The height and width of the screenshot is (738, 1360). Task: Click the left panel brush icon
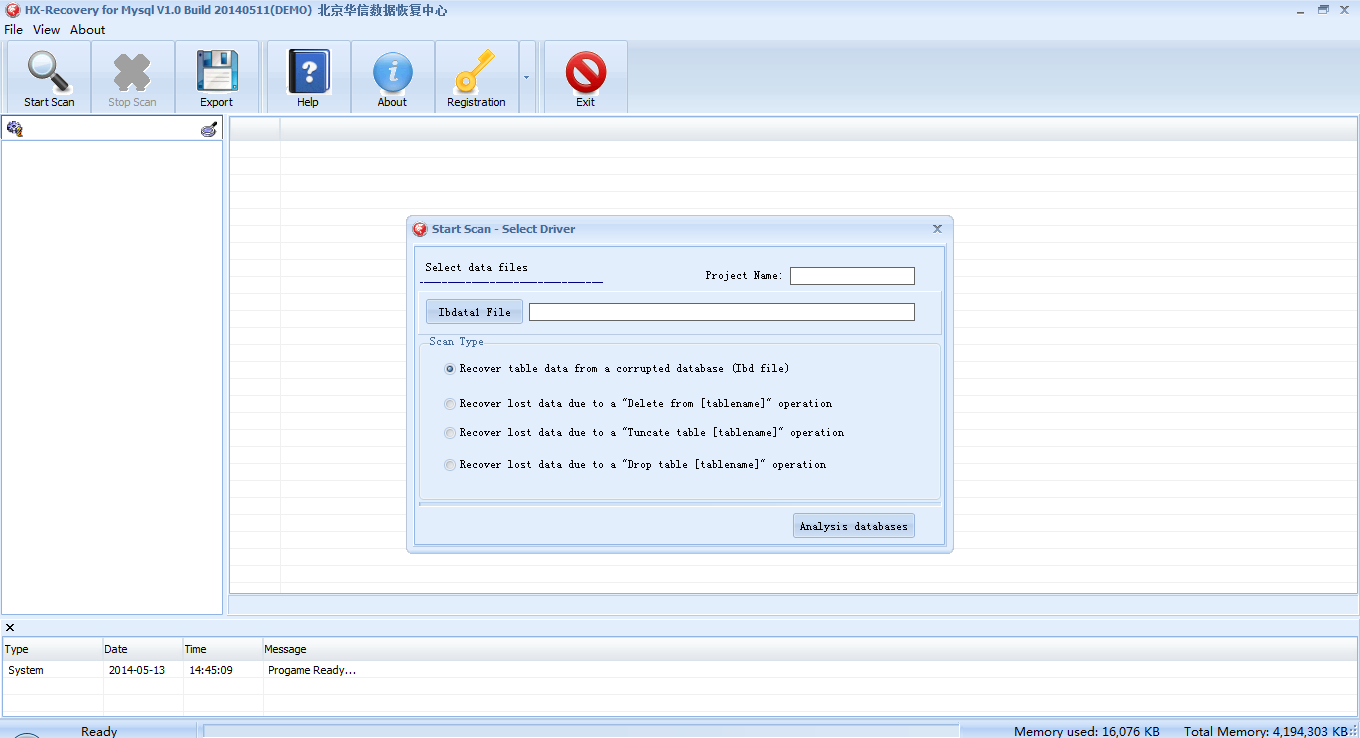(x=209, y=129)
